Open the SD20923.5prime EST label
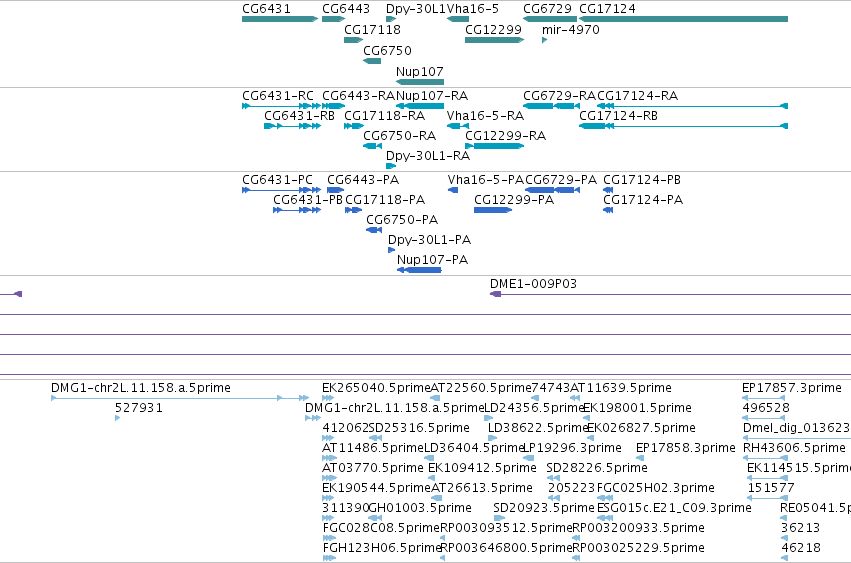The width and height of the screenshot is (851, 563). point(544,508)
